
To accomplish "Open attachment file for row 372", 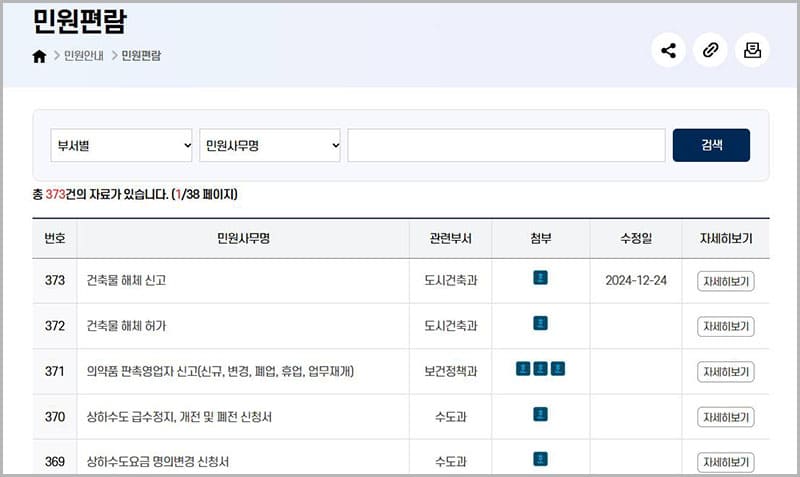I will [540, 323].
